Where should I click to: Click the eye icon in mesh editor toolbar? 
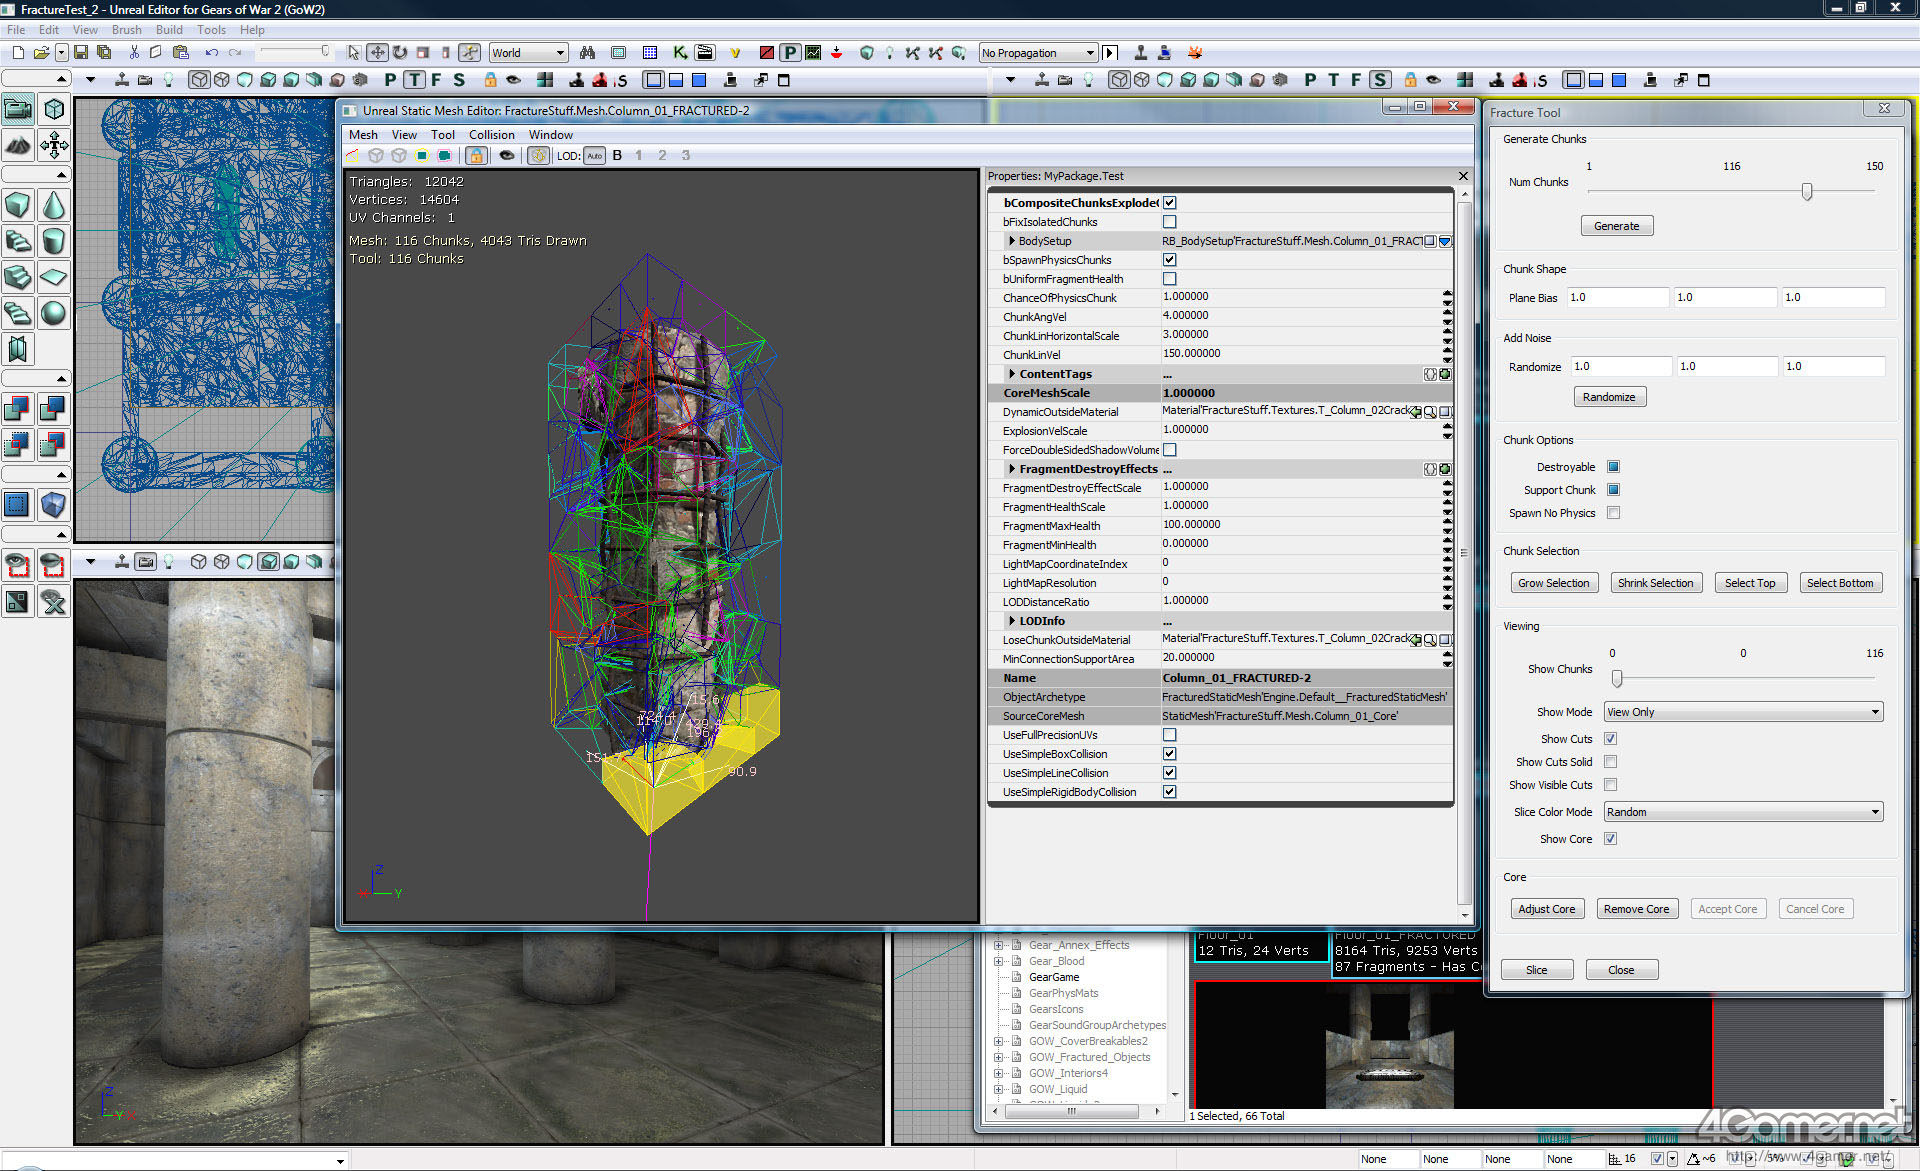pyautogui.click(x=507, y=156)
